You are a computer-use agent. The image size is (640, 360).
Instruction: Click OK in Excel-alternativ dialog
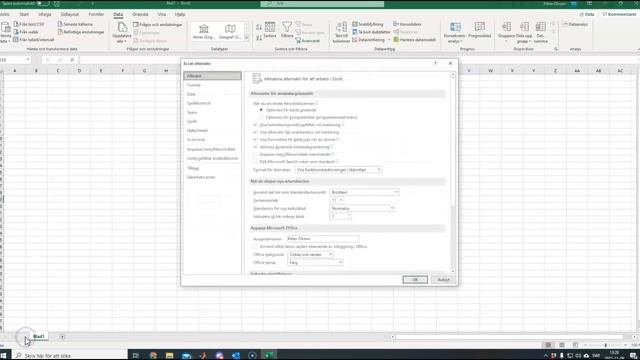(415, 280)
